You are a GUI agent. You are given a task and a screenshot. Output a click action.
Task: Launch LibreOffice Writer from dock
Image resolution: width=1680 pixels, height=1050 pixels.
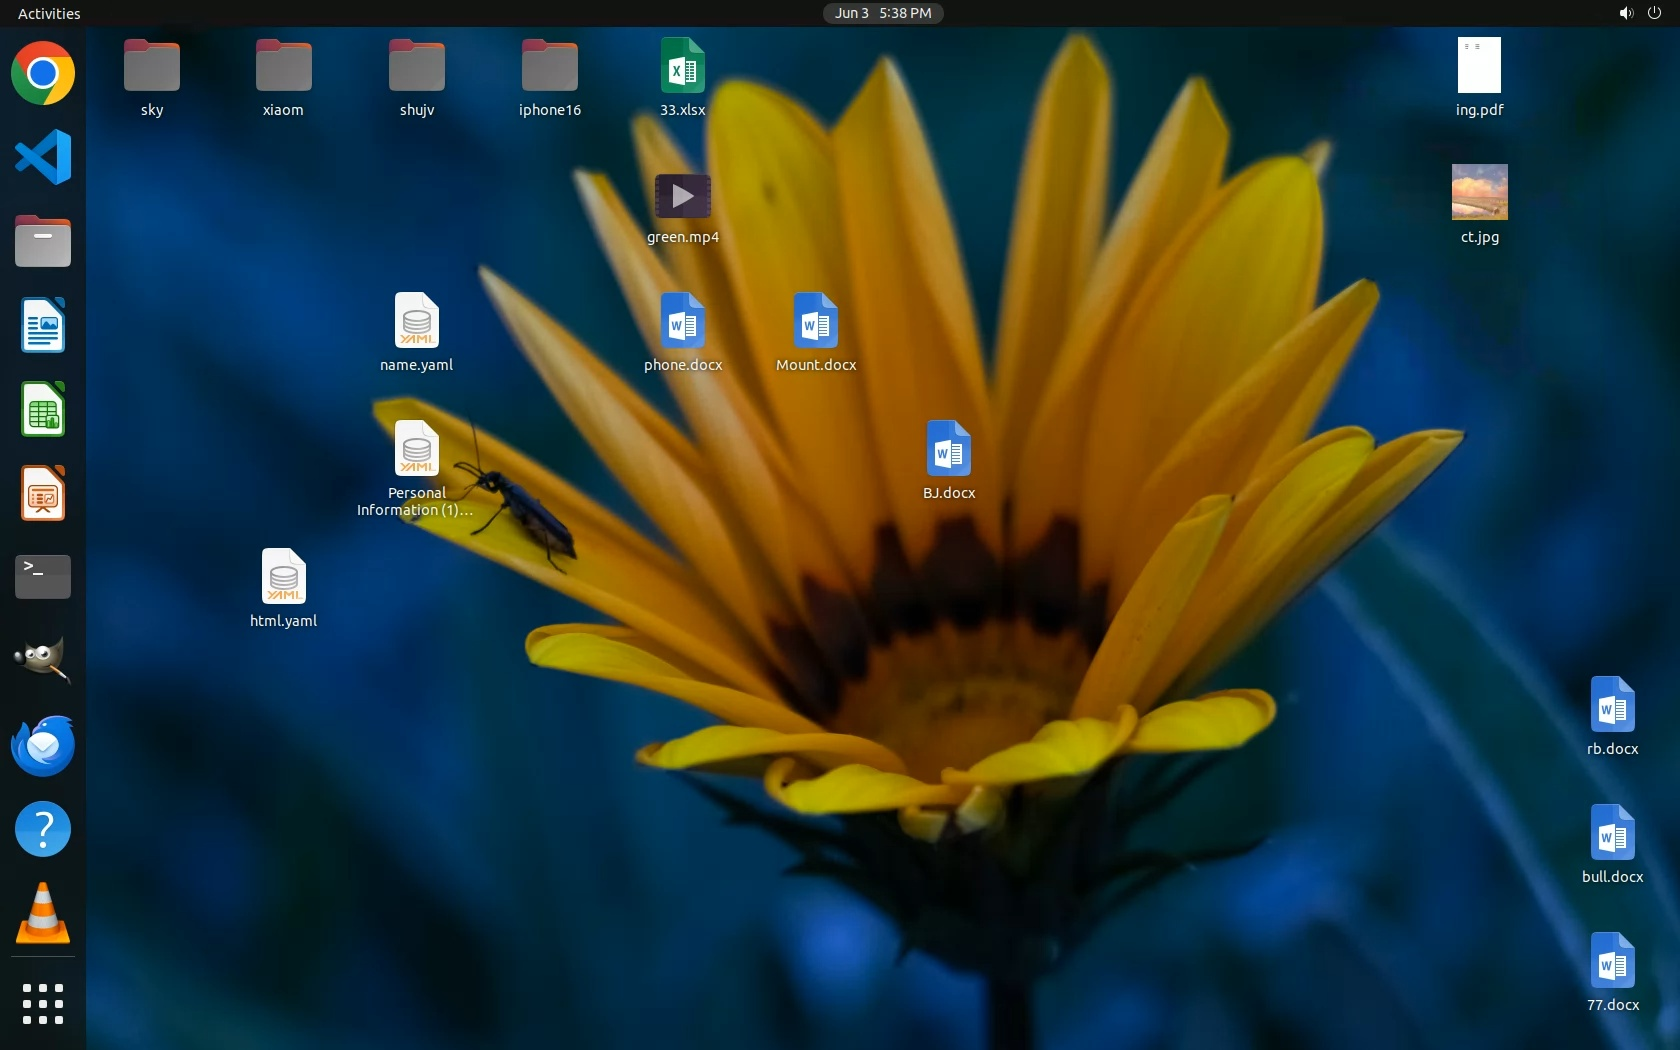[43, 325]
